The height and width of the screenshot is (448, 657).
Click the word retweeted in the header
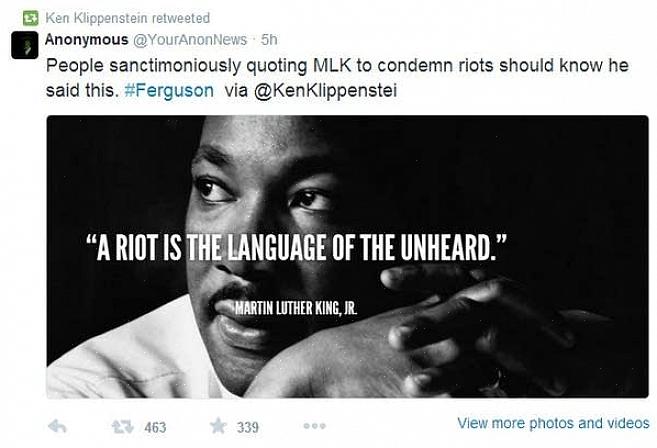pyautogui.click(x=181, y=18)
